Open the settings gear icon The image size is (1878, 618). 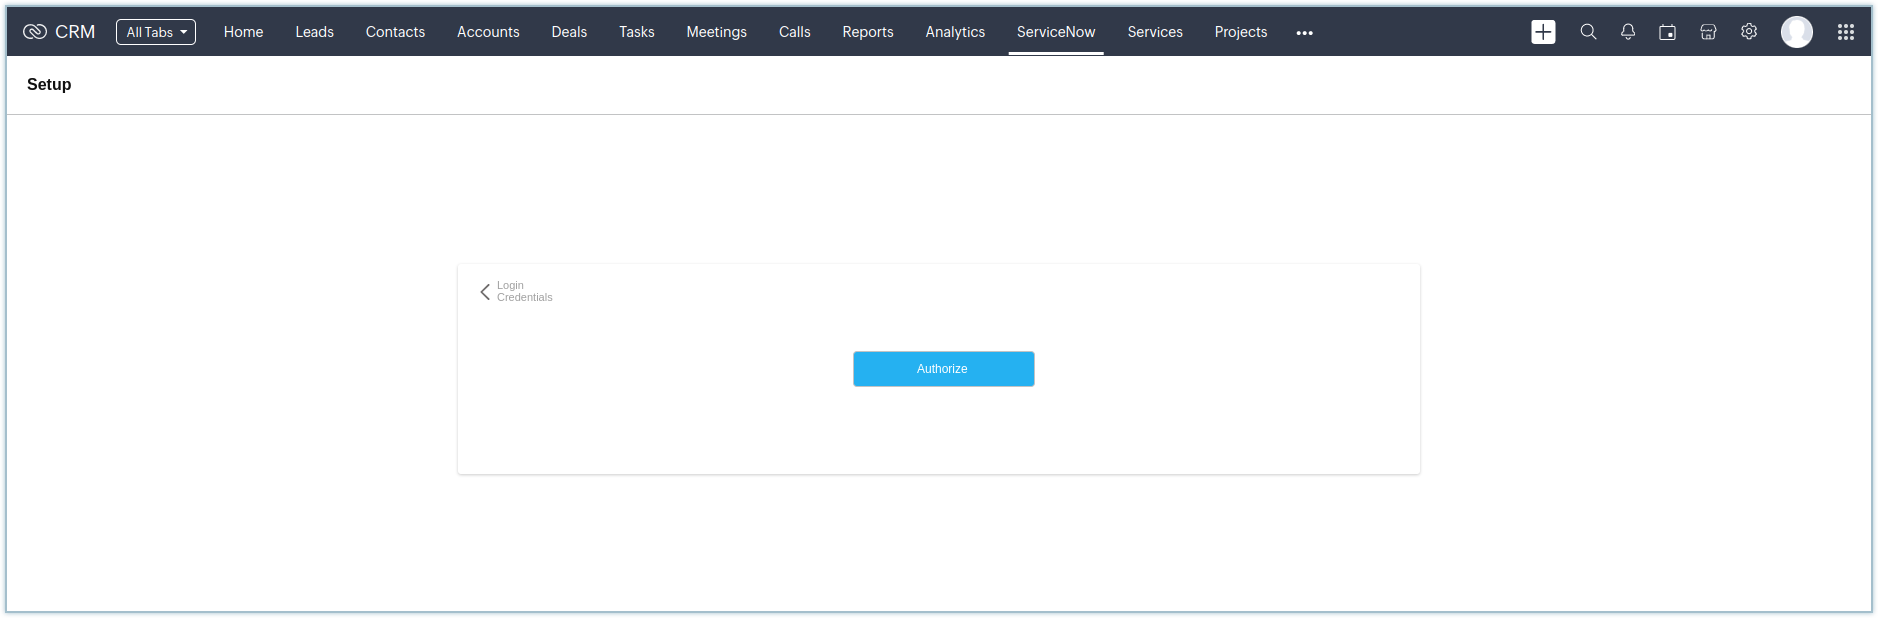(1749, 32)
